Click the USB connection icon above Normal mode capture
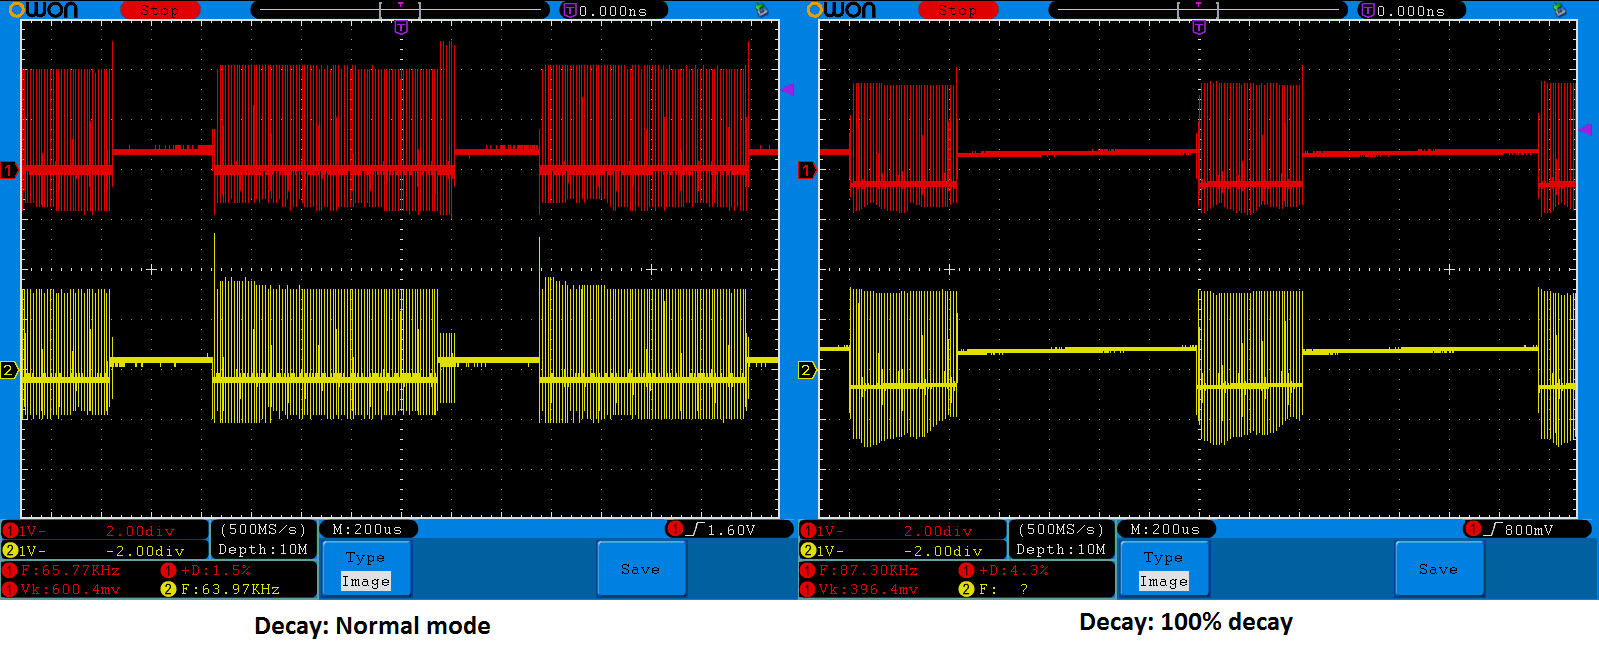This screenshot has height=649, width=1599. pos(761,10)
